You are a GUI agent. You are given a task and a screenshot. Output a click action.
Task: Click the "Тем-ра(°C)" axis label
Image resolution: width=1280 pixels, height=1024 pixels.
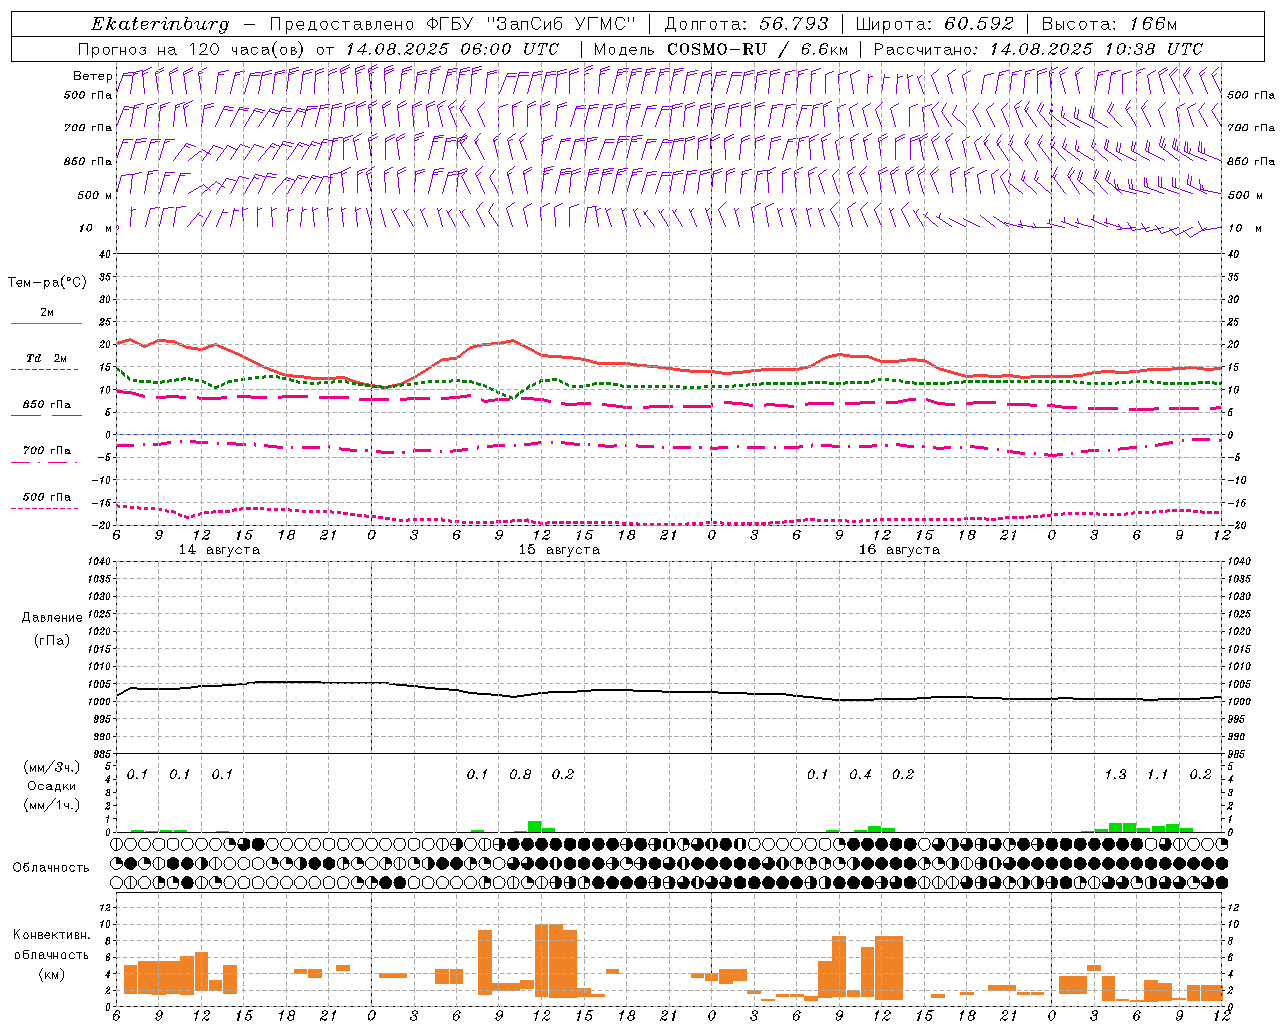(47, 283)
